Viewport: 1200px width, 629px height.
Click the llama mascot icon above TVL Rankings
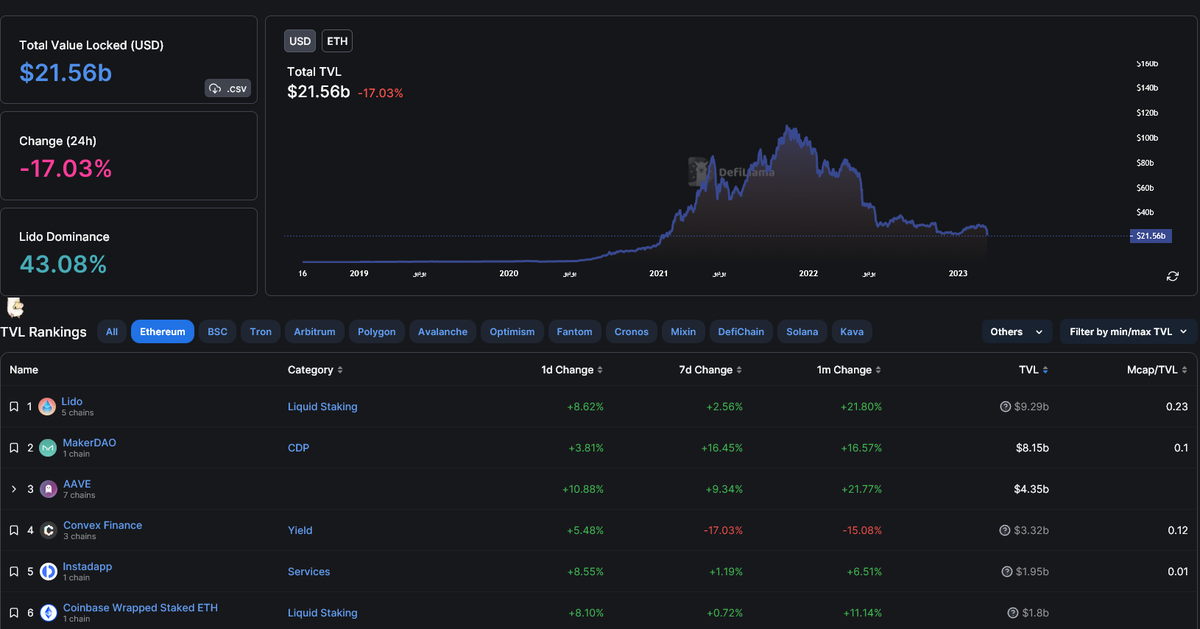(x=15, y=308)
